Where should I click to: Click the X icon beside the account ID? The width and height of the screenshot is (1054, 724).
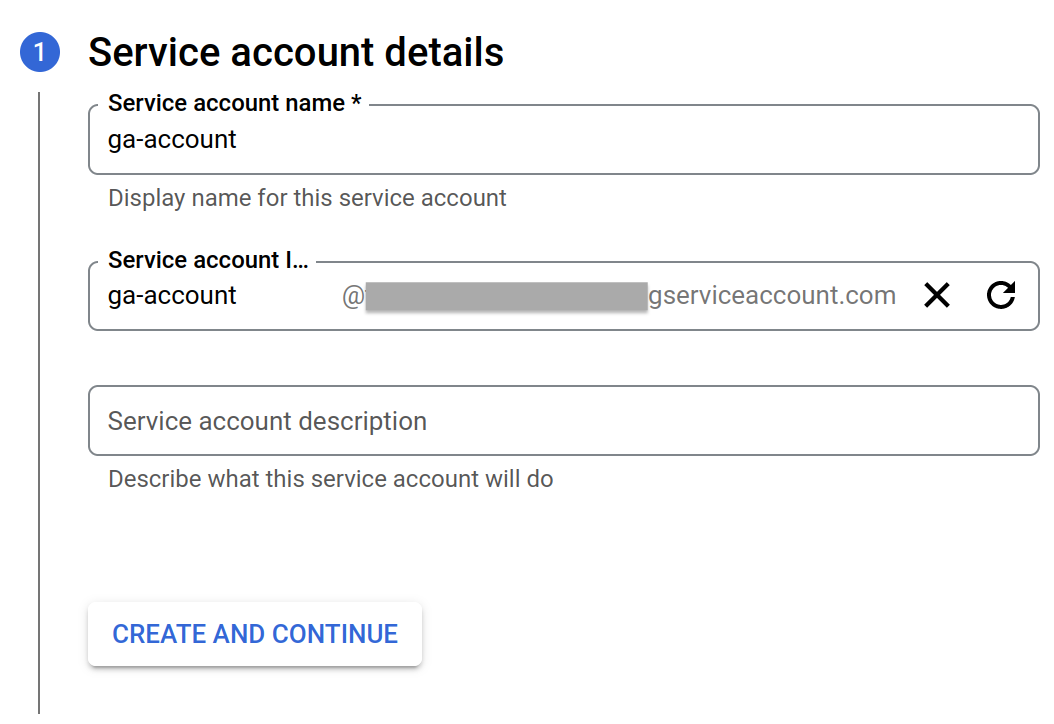[x=937, y=295]
